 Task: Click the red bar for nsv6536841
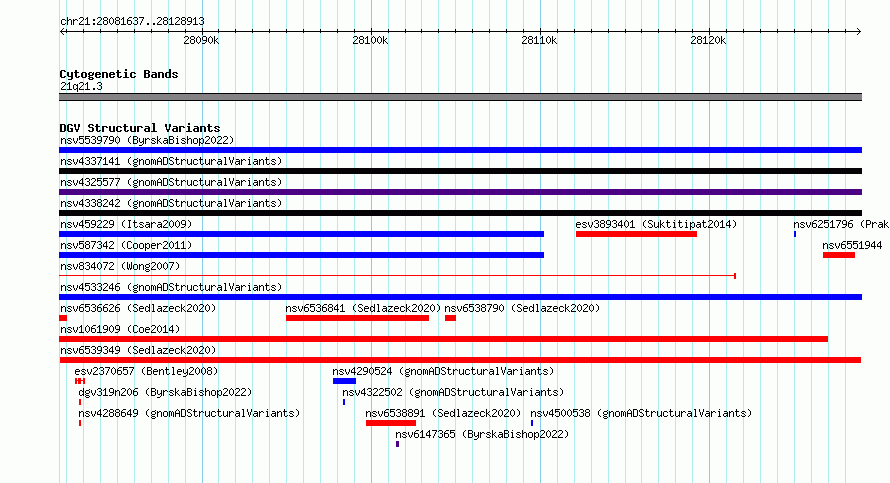(357, 318)
